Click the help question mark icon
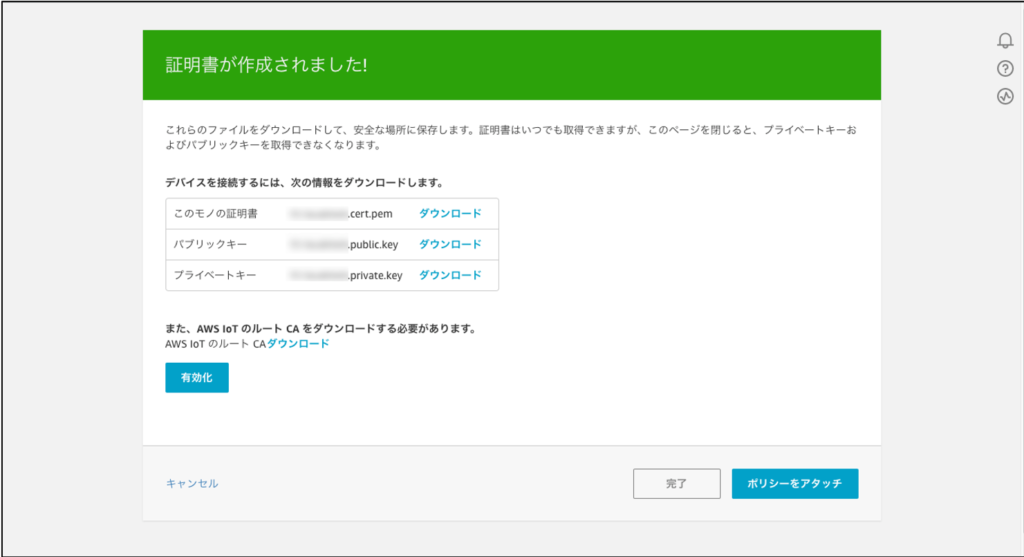Image resolution: width=1024 pixels, height=557 pixels. [x=1005, y=69]
